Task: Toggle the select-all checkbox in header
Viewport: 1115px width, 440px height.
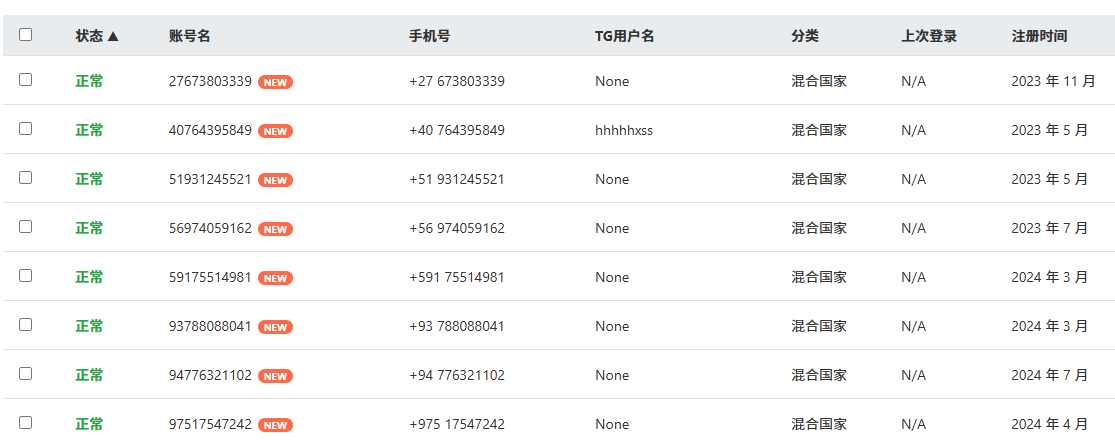Action: click(x=26, y=34)
